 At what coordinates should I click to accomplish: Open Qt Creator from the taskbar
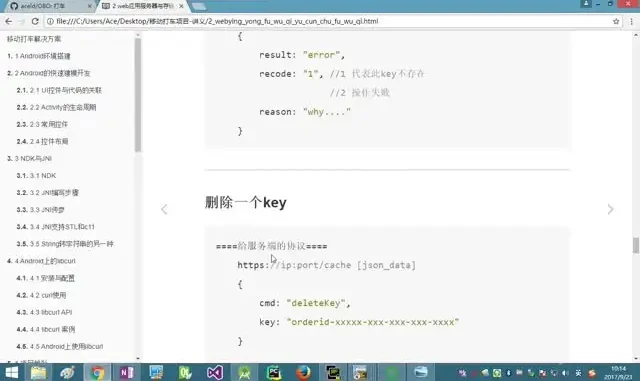point(185,372)
